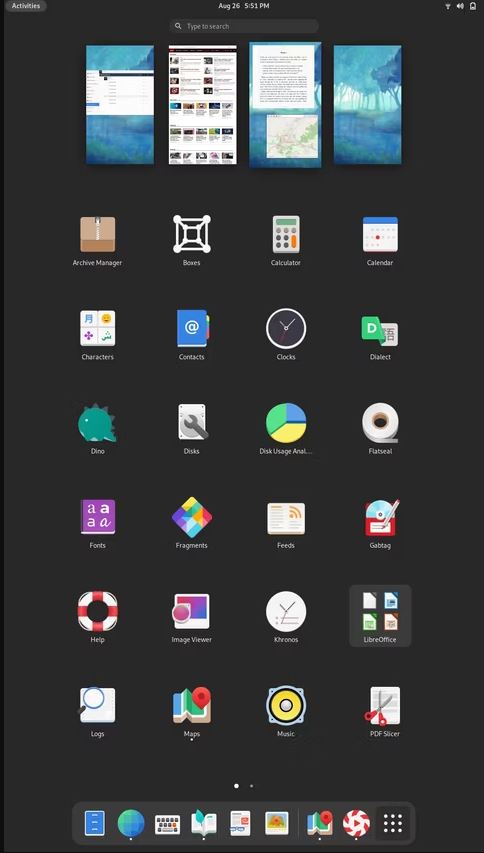
Task: Expand the LibreOffice app folder
Action: (x=380, y=616)
